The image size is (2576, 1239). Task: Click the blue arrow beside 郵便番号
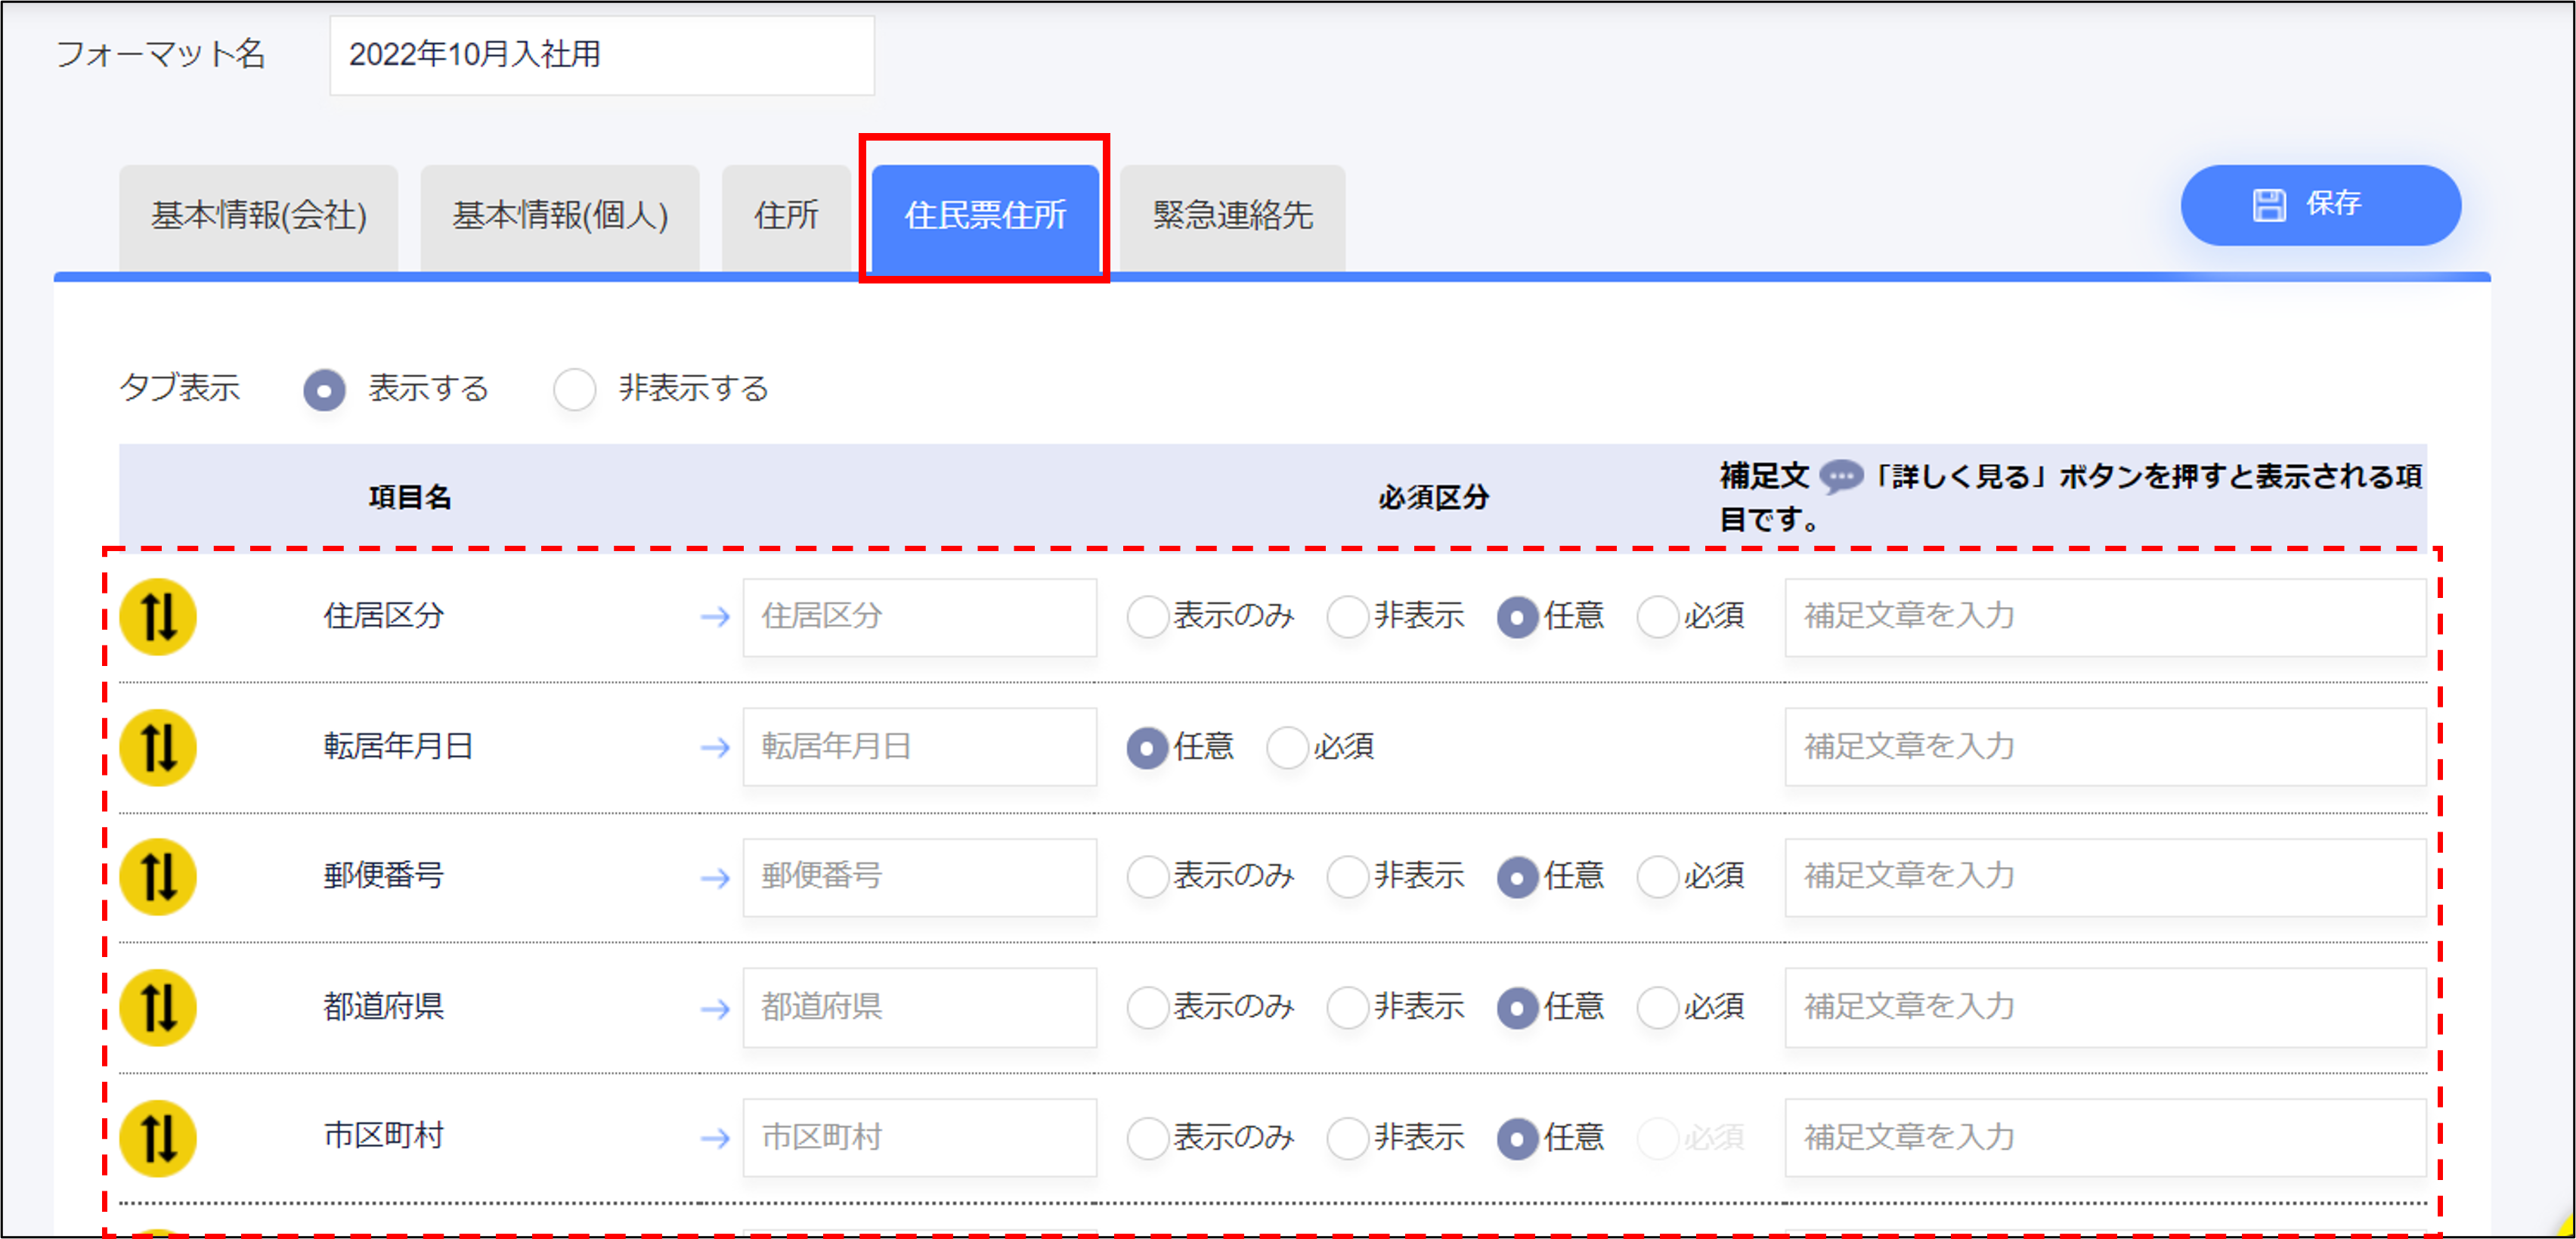(x=715, y=878)
